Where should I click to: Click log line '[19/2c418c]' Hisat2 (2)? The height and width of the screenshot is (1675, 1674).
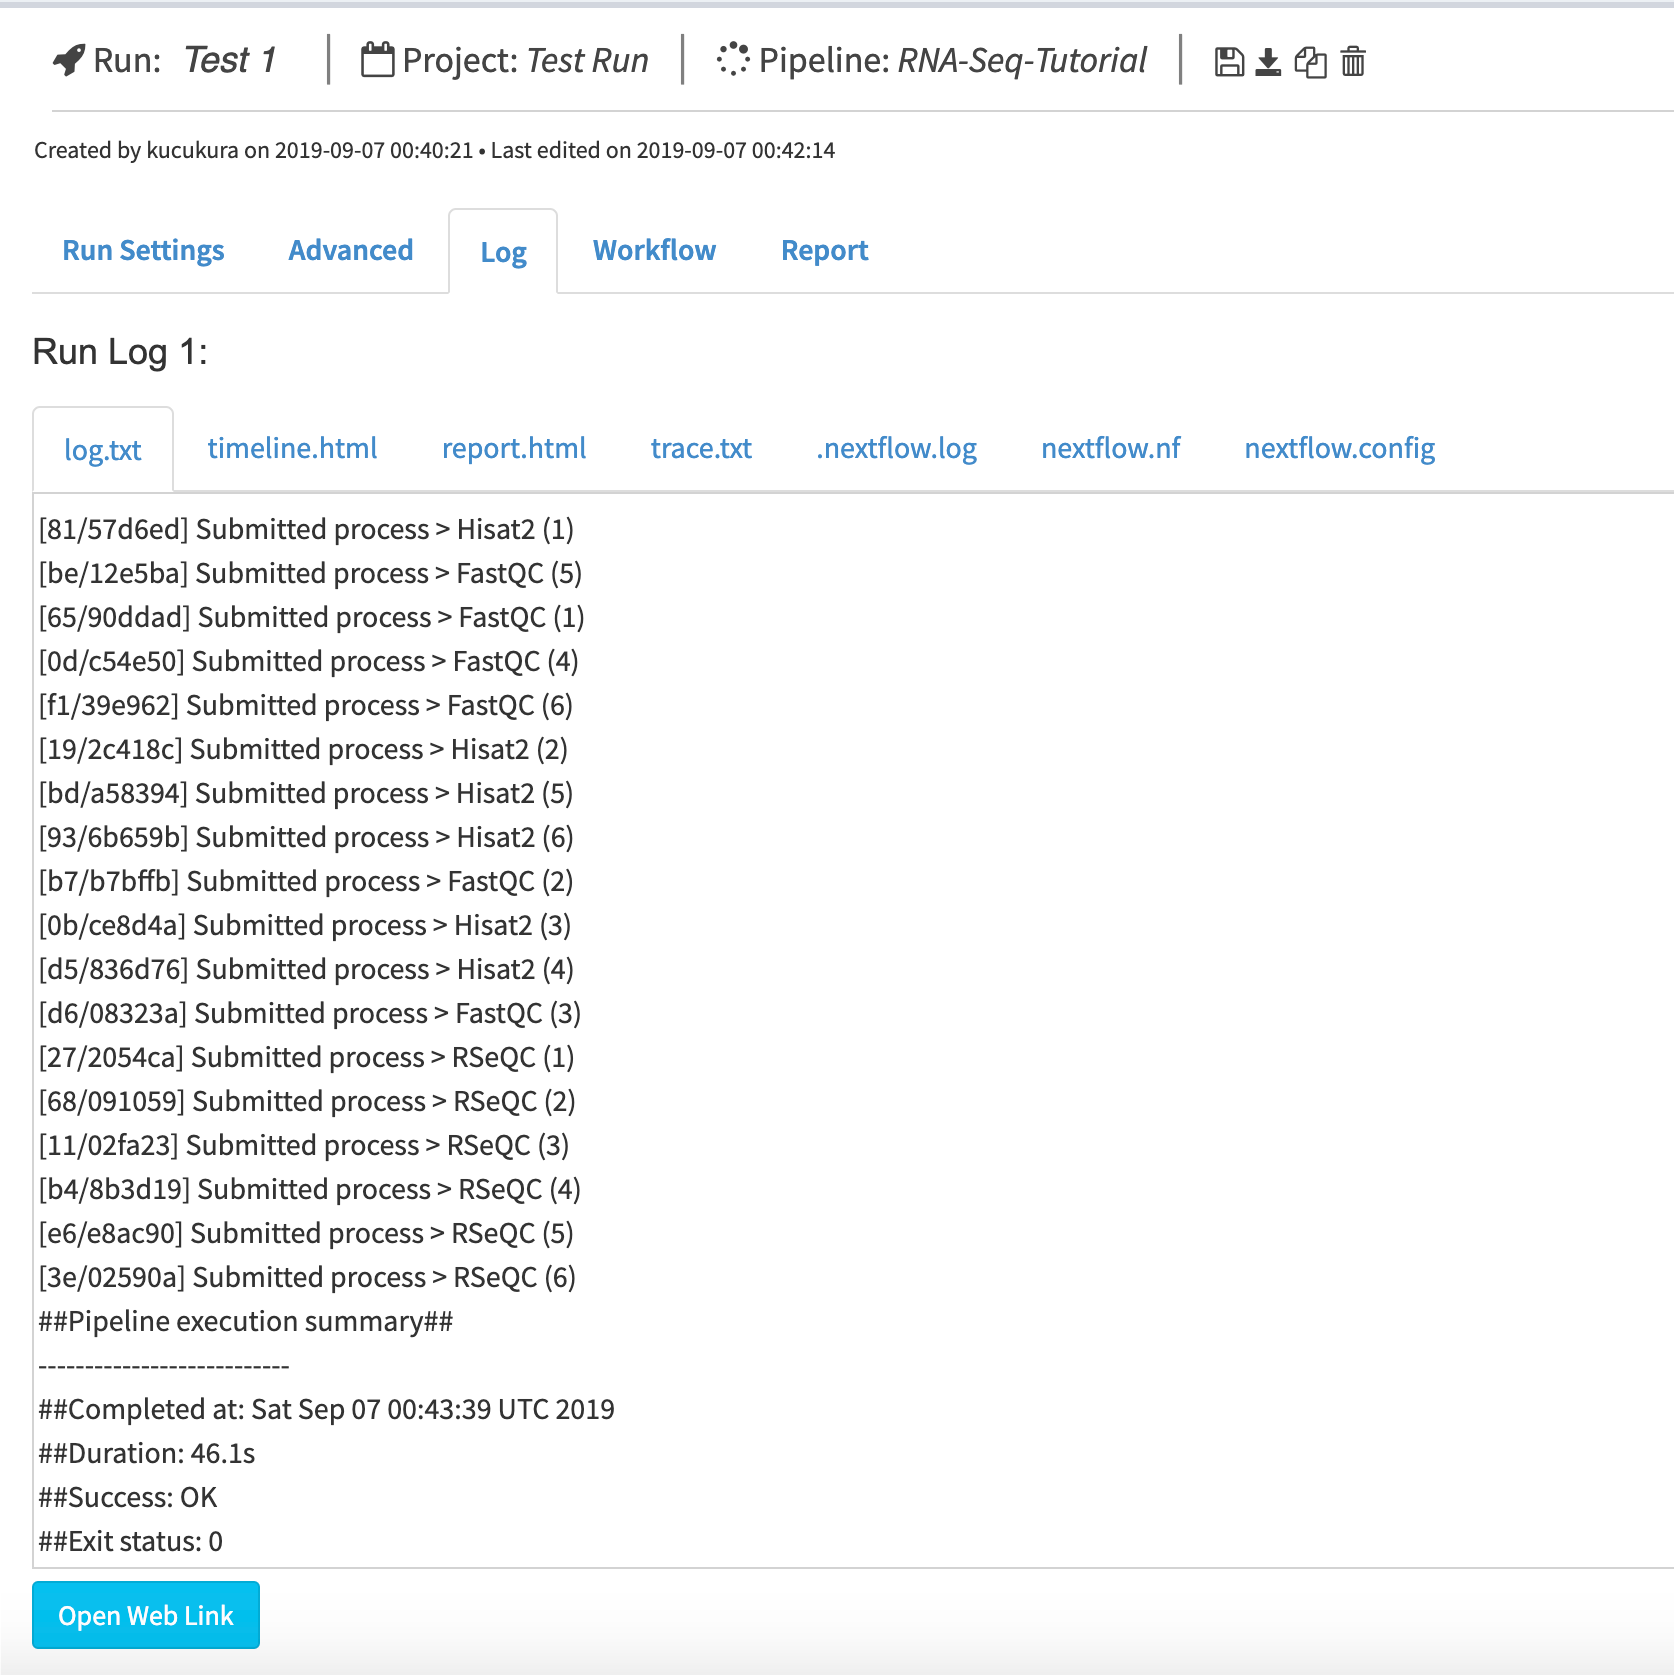point(303,749)
